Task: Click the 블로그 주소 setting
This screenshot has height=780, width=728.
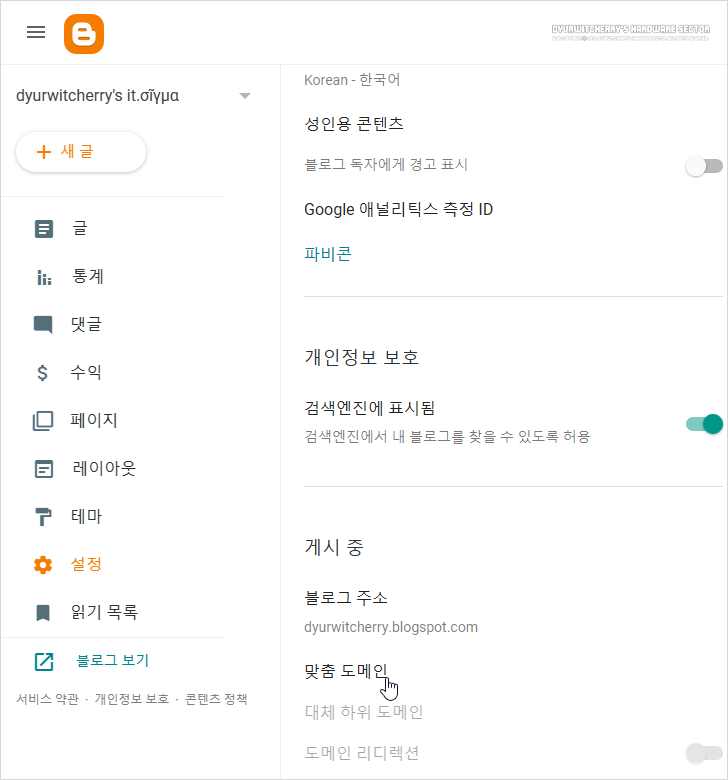Action: pos(346,597)
